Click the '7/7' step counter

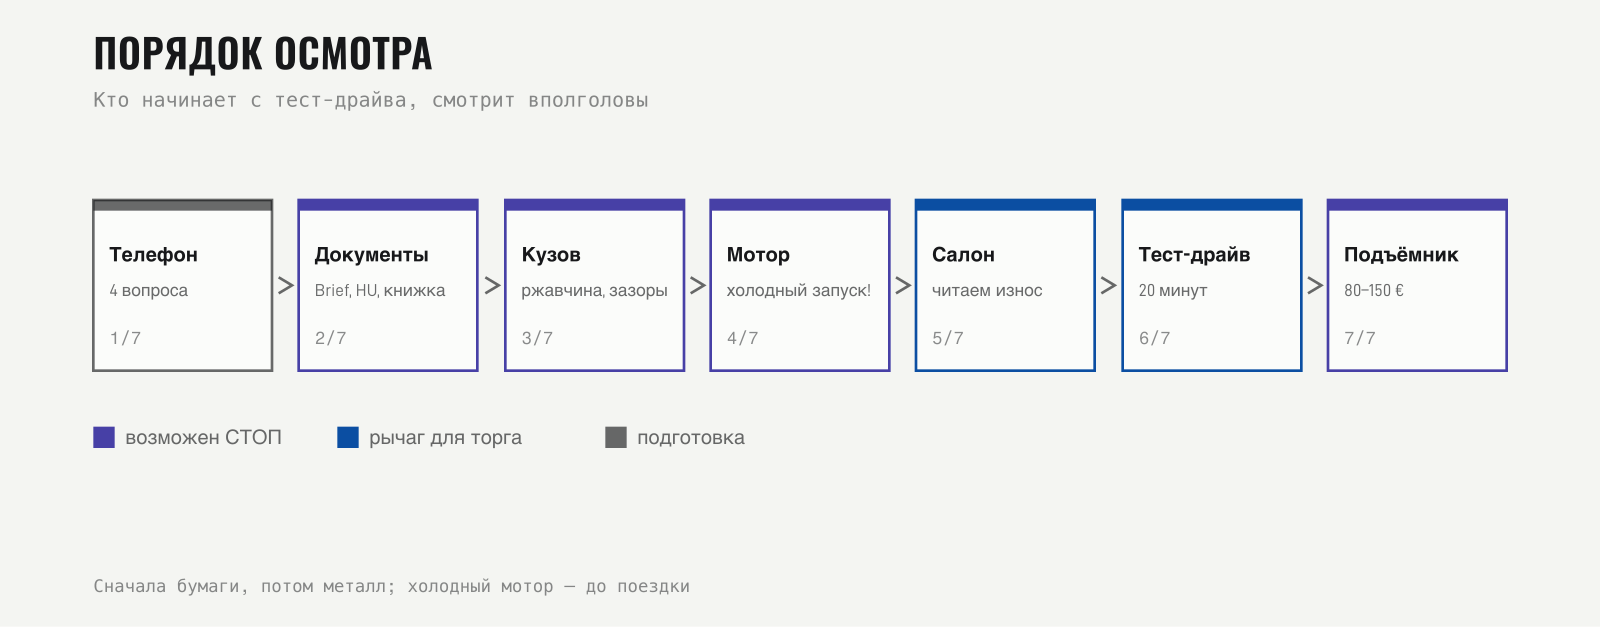click(x=1360, y=338)
